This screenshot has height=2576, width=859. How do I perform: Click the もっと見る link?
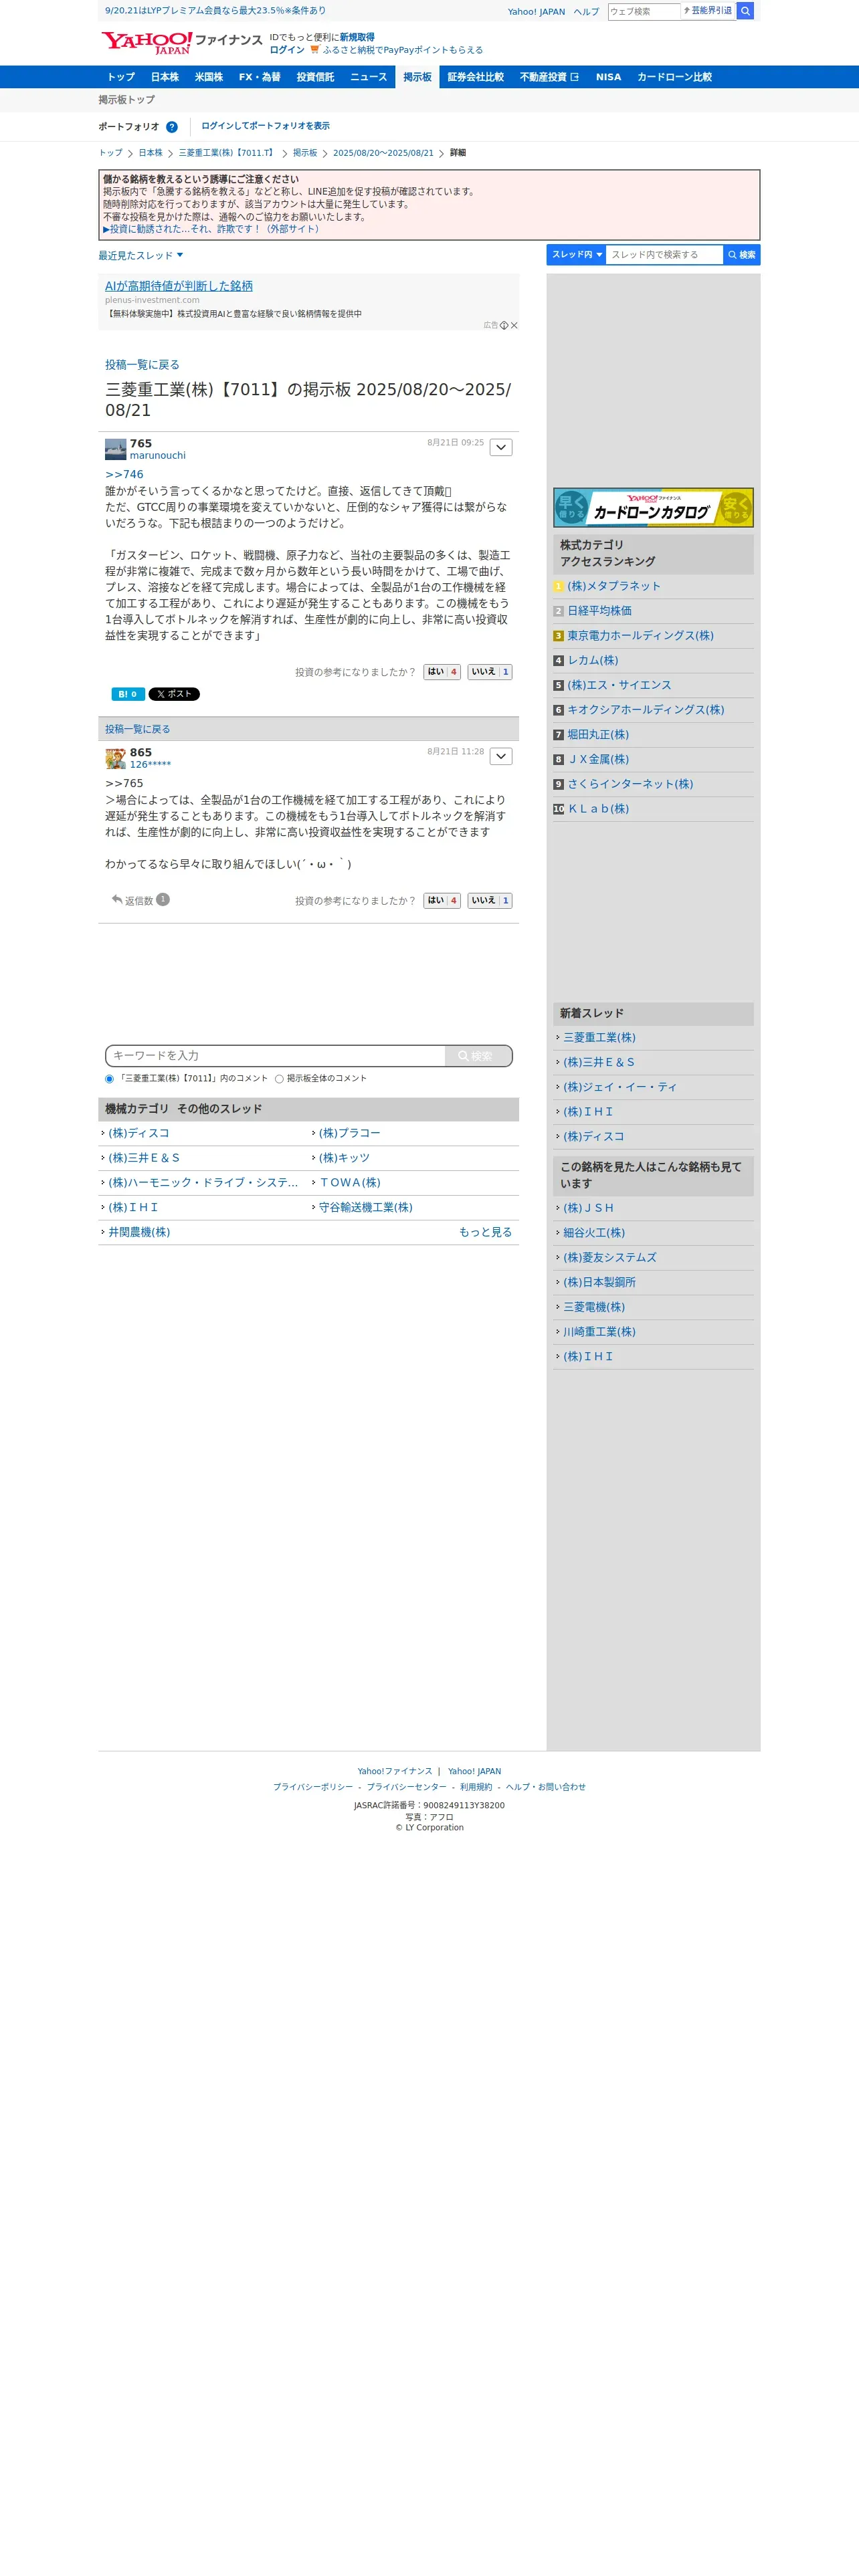pyautogui.click(x=485, y=1233)
